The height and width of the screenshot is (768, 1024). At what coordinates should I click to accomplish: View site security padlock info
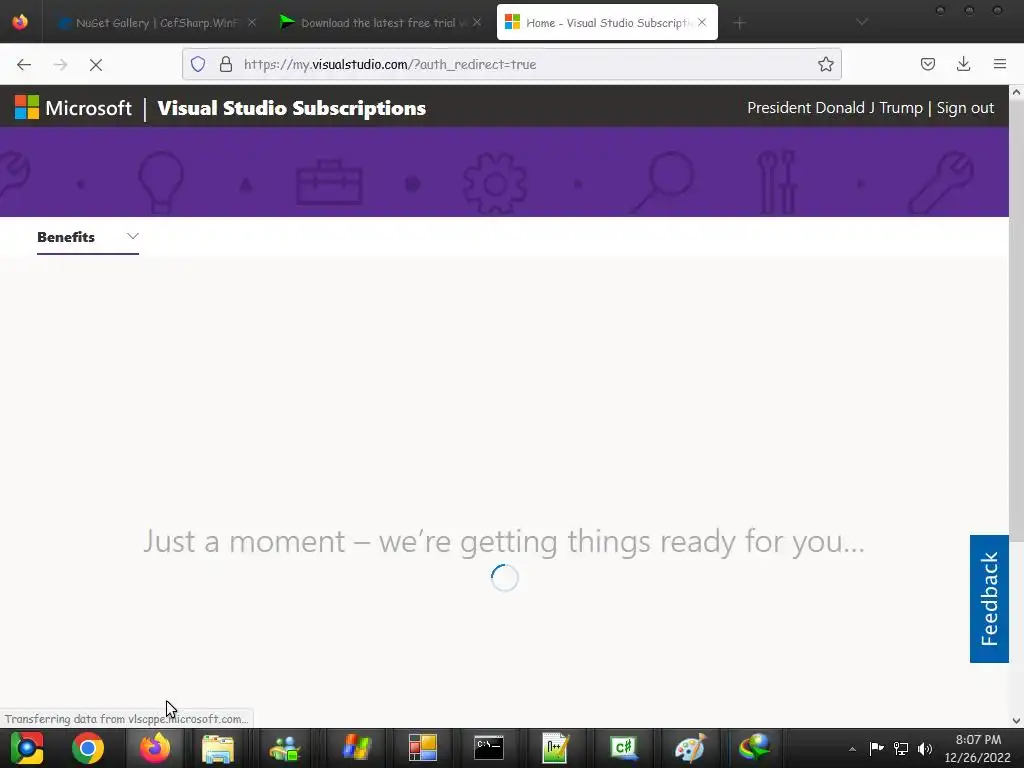pyautogui.click(x=226, y=64)
